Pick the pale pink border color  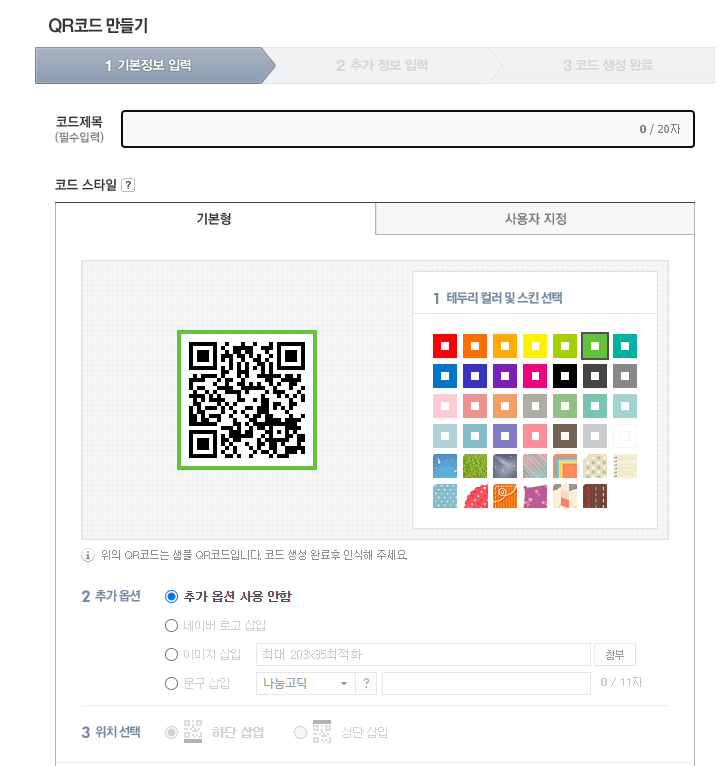coord(445,406)
